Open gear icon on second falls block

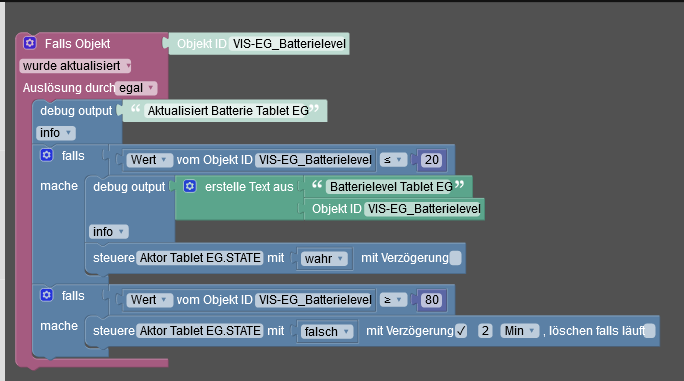[x=47, y=295]
